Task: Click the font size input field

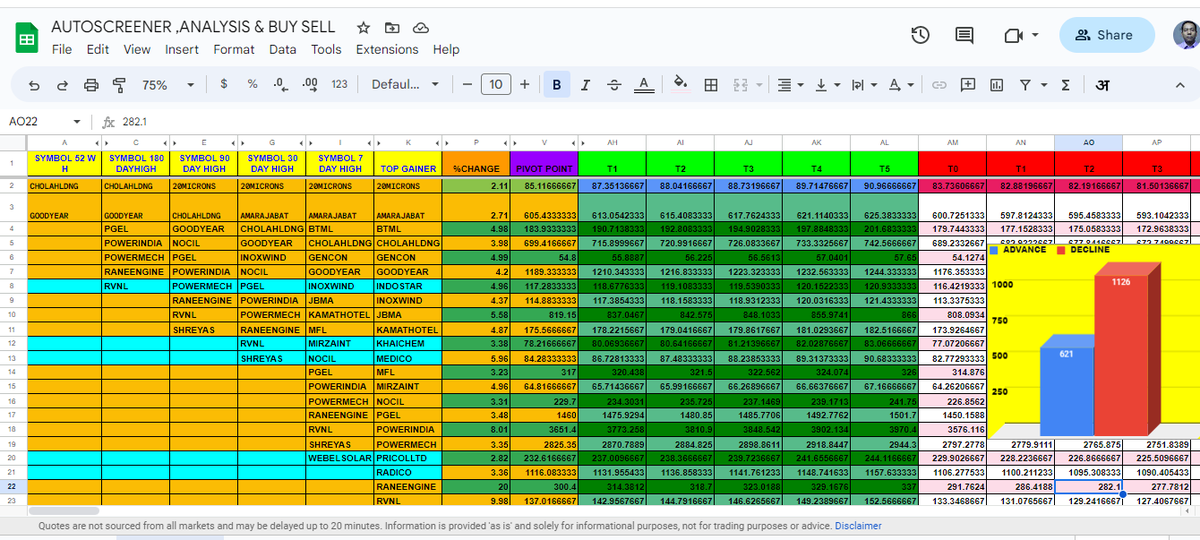Action: tap(496, 85)
